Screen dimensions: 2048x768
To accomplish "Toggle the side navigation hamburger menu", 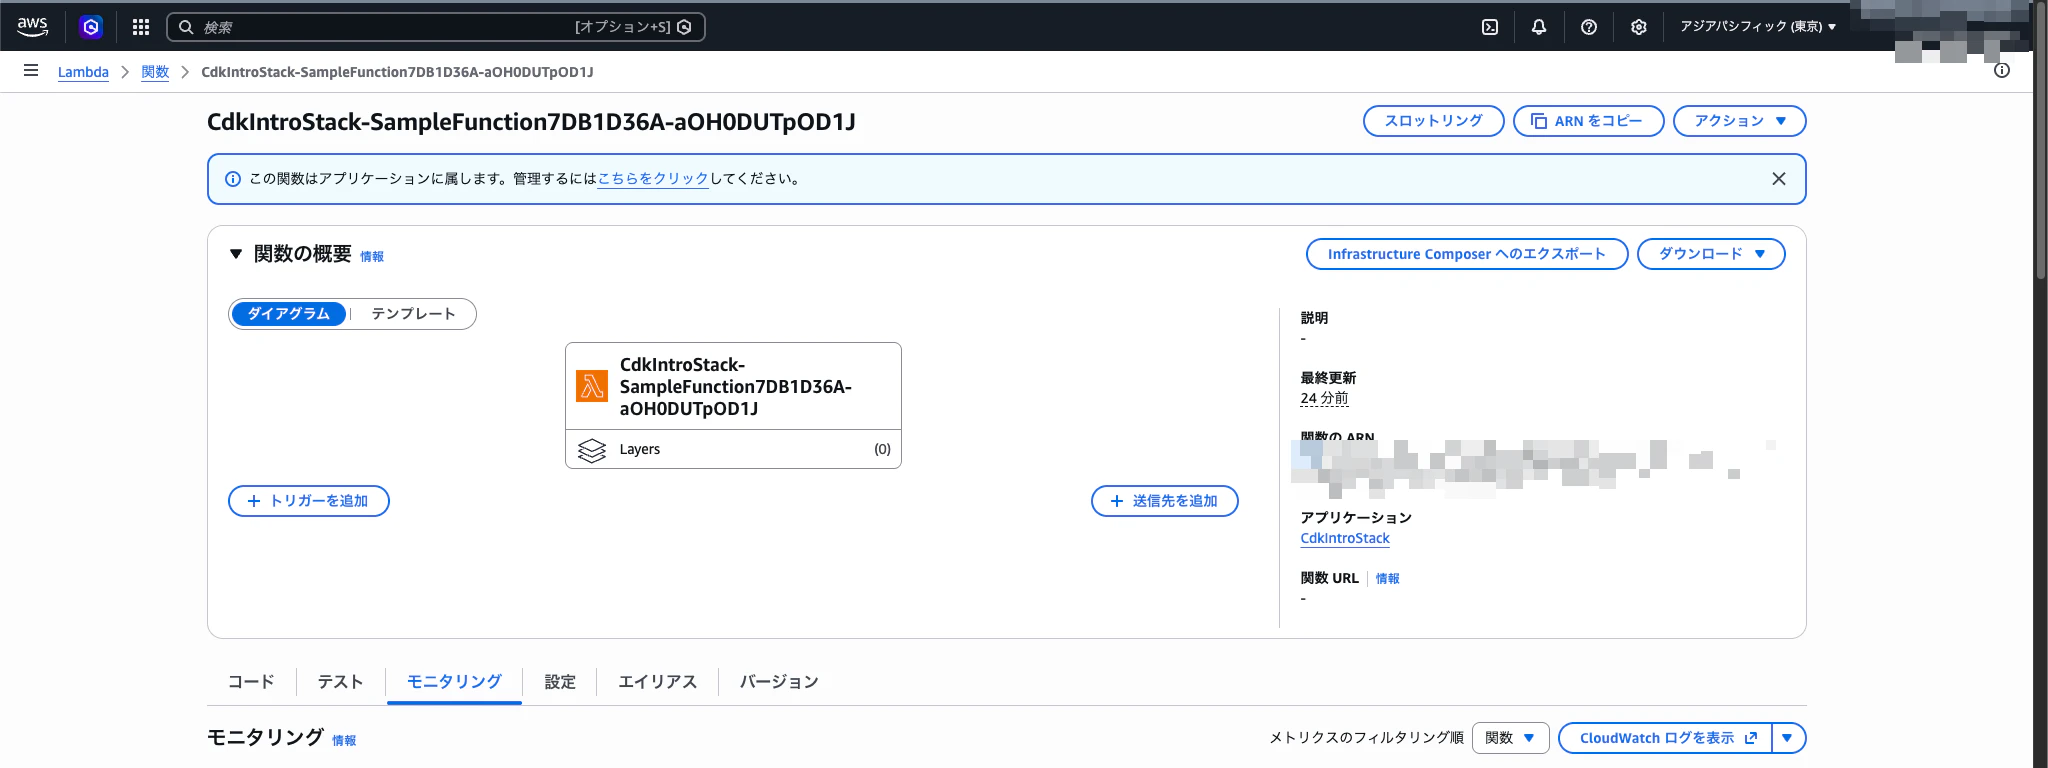I will [x=31, y=71].
